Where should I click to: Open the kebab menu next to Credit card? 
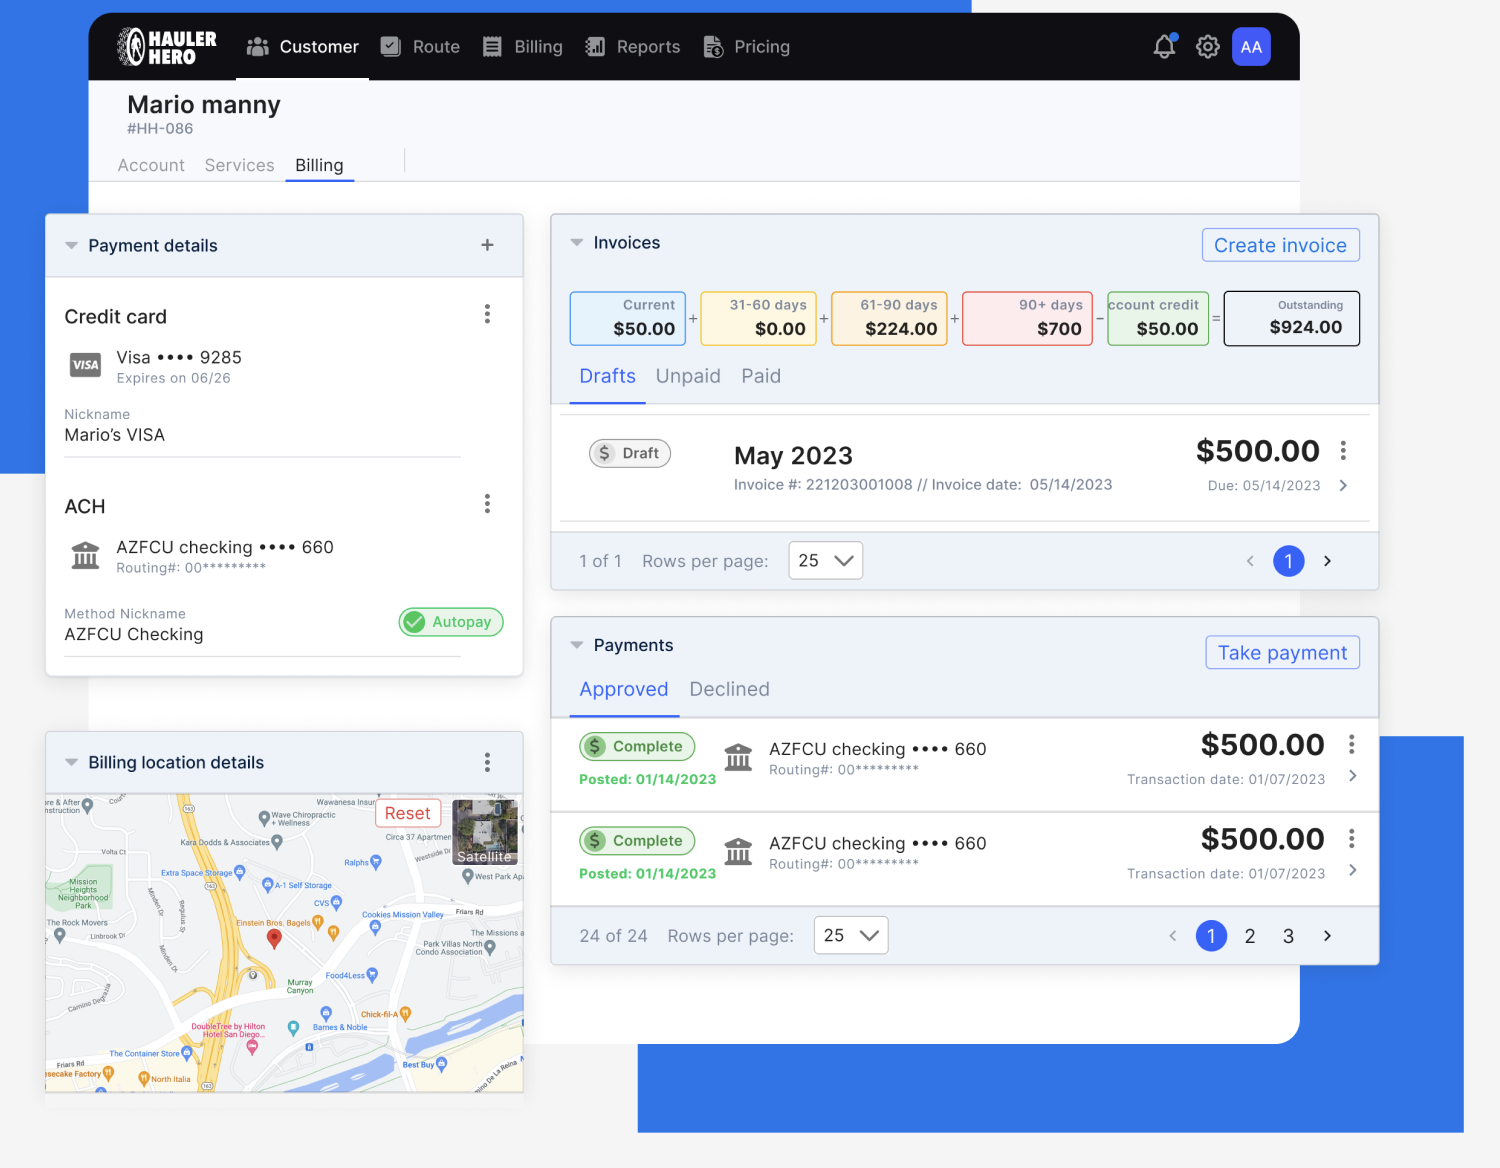coord(487,313)
